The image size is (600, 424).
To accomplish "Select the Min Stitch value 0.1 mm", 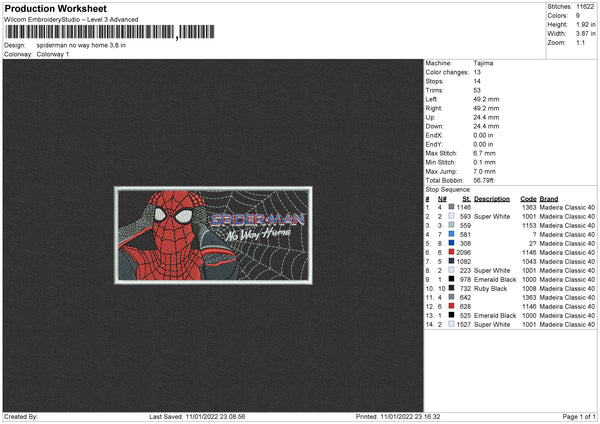I will coord(484,162).
